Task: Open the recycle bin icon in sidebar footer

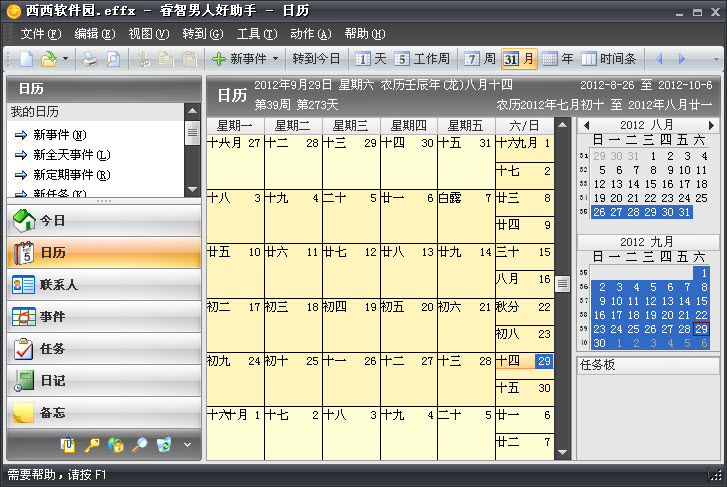Action: [164, 445]
